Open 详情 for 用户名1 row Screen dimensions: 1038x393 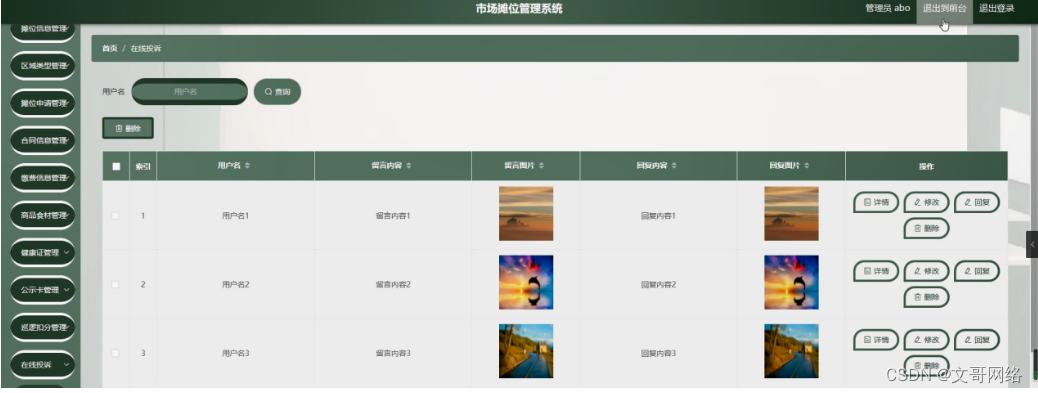(876, 202)
